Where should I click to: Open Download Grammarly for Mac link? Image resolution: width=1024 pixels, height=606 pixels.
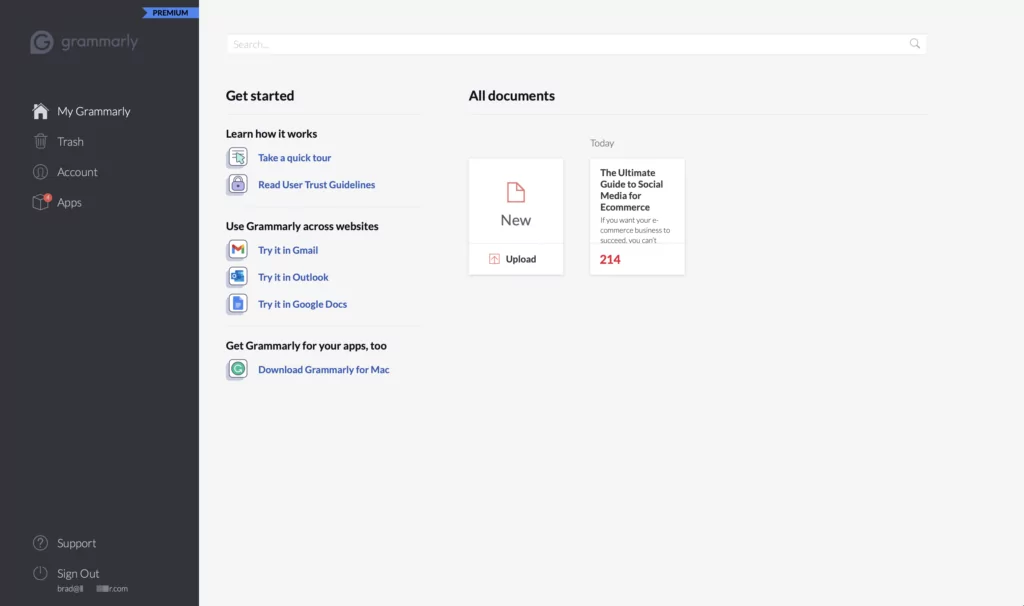(324, 370)
